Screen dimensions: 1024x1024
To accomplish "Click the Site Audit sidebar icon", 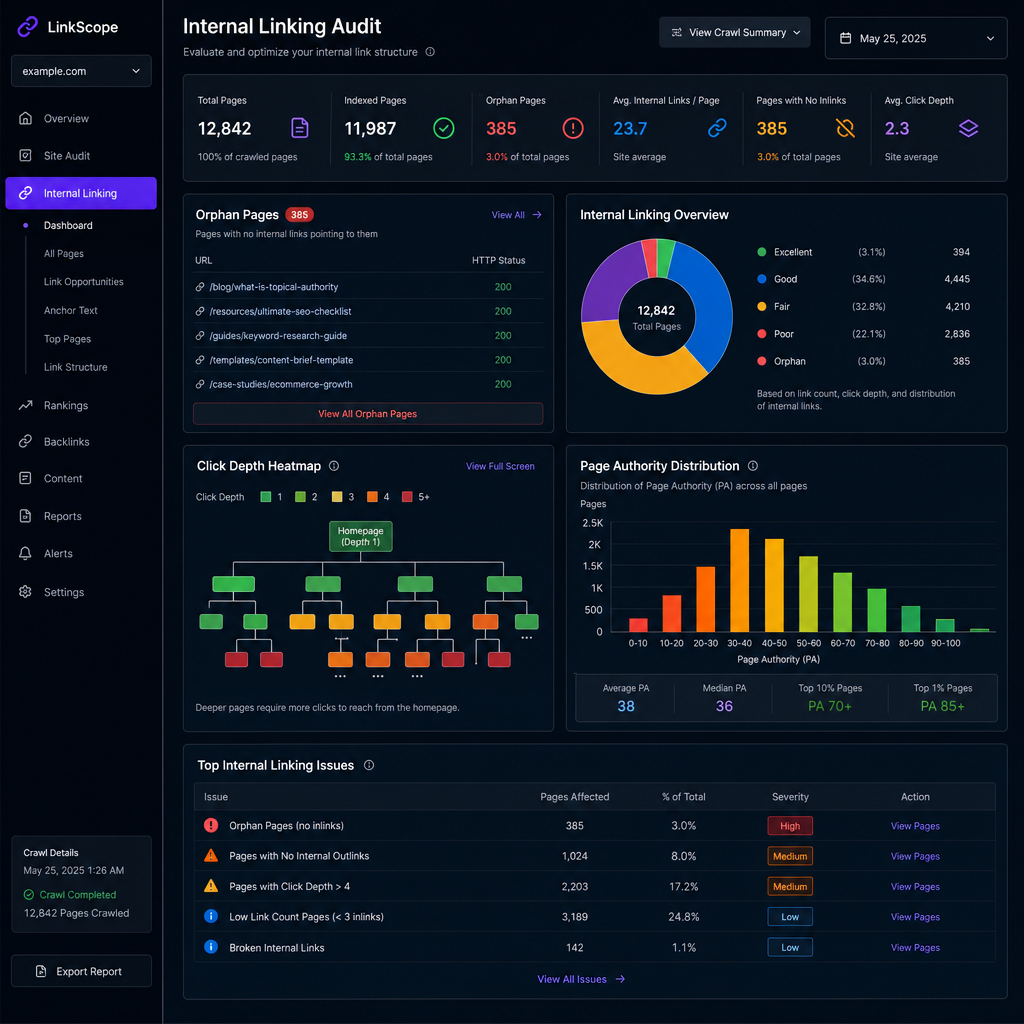I will pyautogui.click(x=25, y=155).
